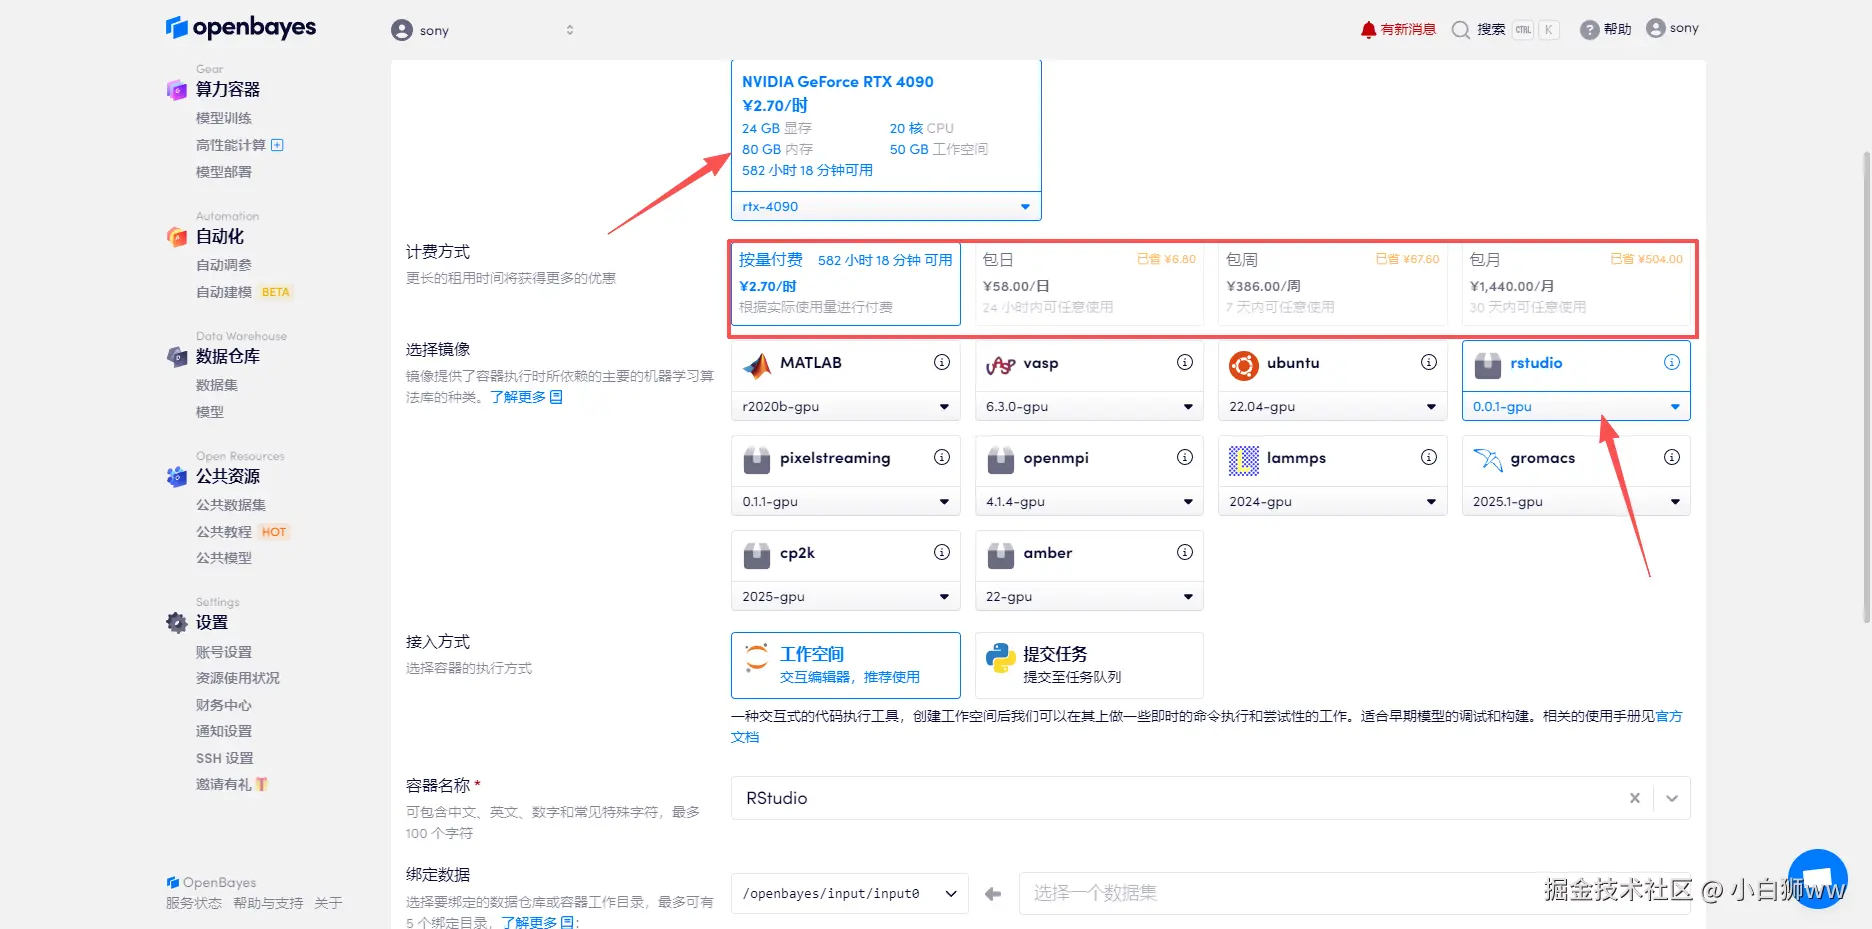Click the vasp logo icon
Image resolution: width=1872 pixels, height=929 pixels.
pyautogui.click(x=1001, y=366)
